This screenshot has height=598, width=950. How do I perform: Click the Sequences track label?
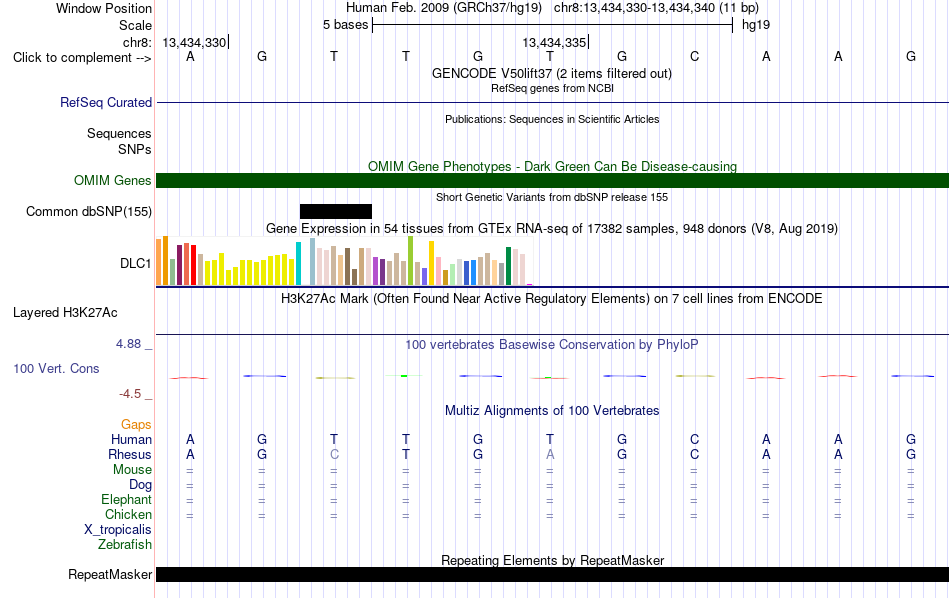pos(119,133)
